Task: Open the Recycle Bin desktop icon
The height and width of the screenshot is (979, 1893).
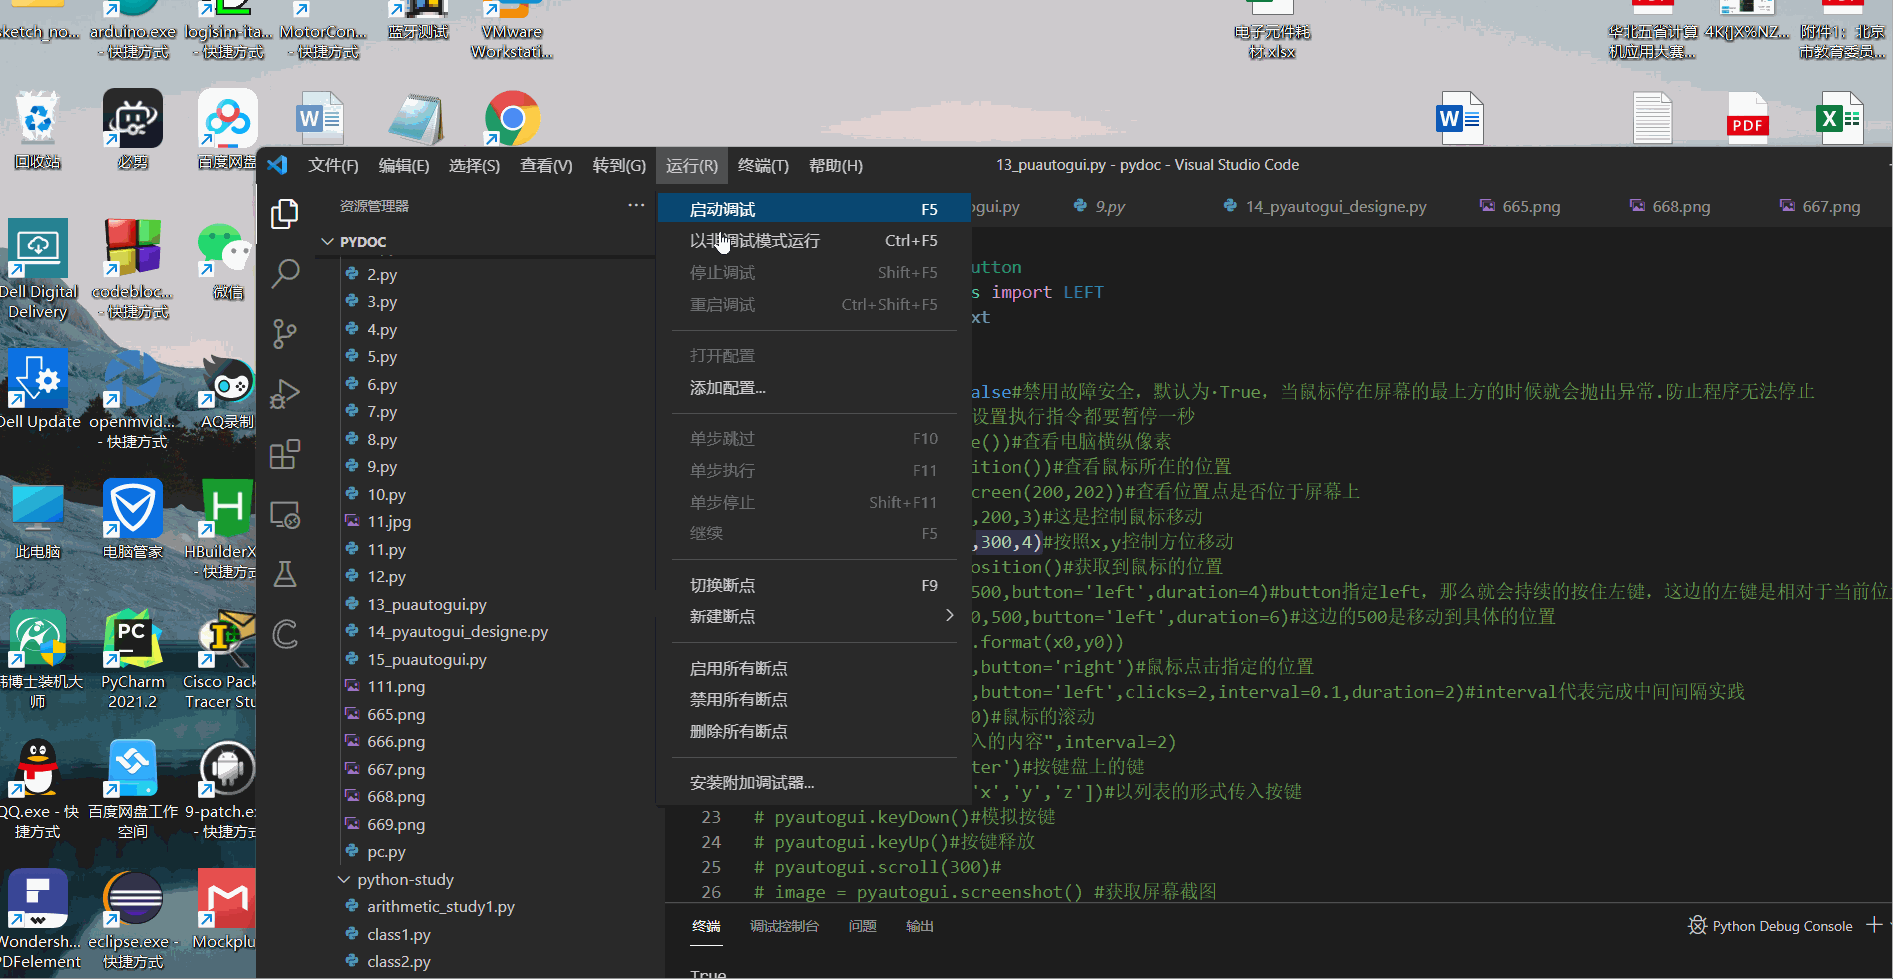Action: pos(38,130)
